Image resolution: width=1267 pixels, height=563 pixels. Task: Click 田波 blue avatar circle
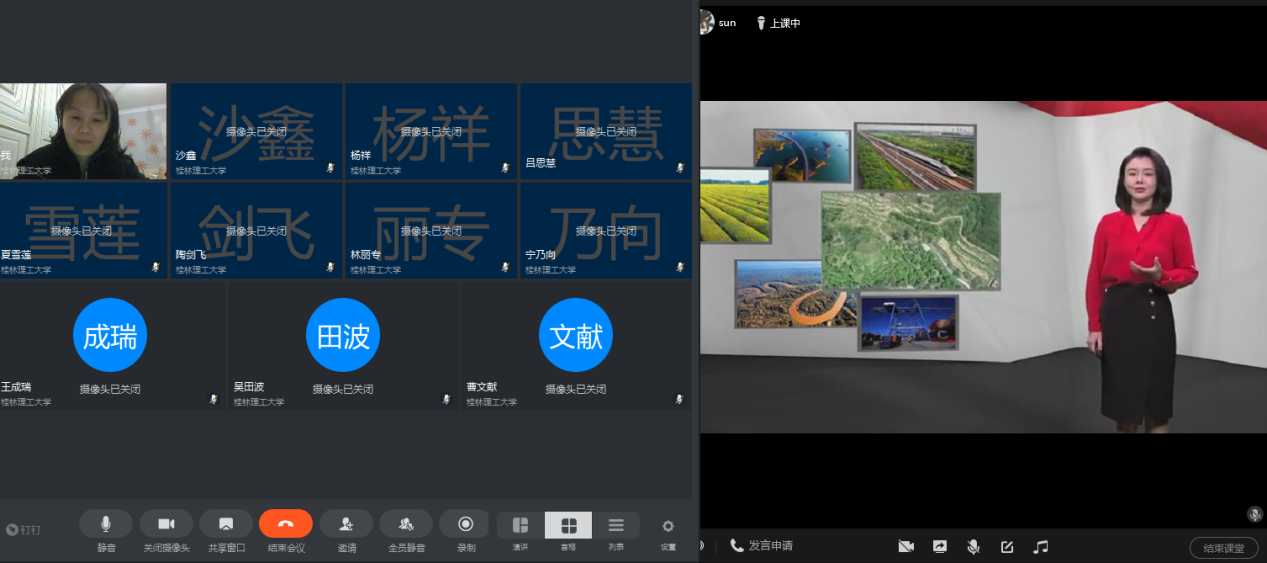coord(343,336)
